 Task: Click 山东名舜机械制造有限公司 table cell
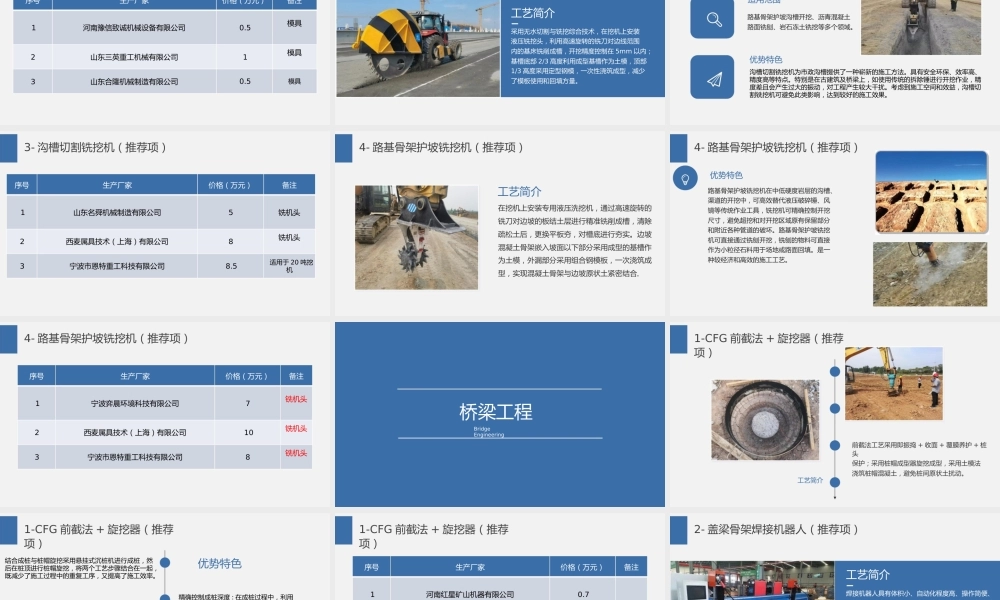pos(117,213)
